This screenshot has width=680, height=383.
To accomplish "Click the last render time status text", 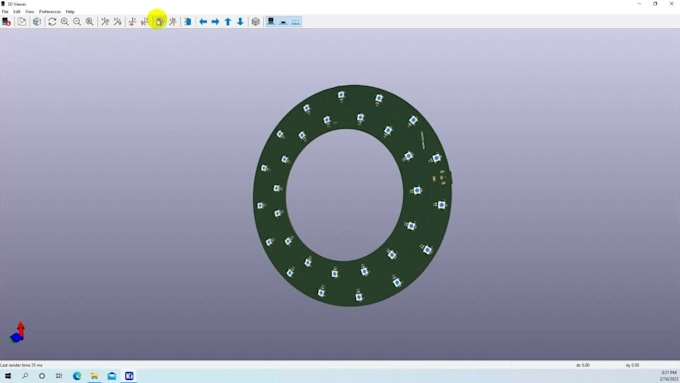I will pyautogui.click(x=22, y=365).
